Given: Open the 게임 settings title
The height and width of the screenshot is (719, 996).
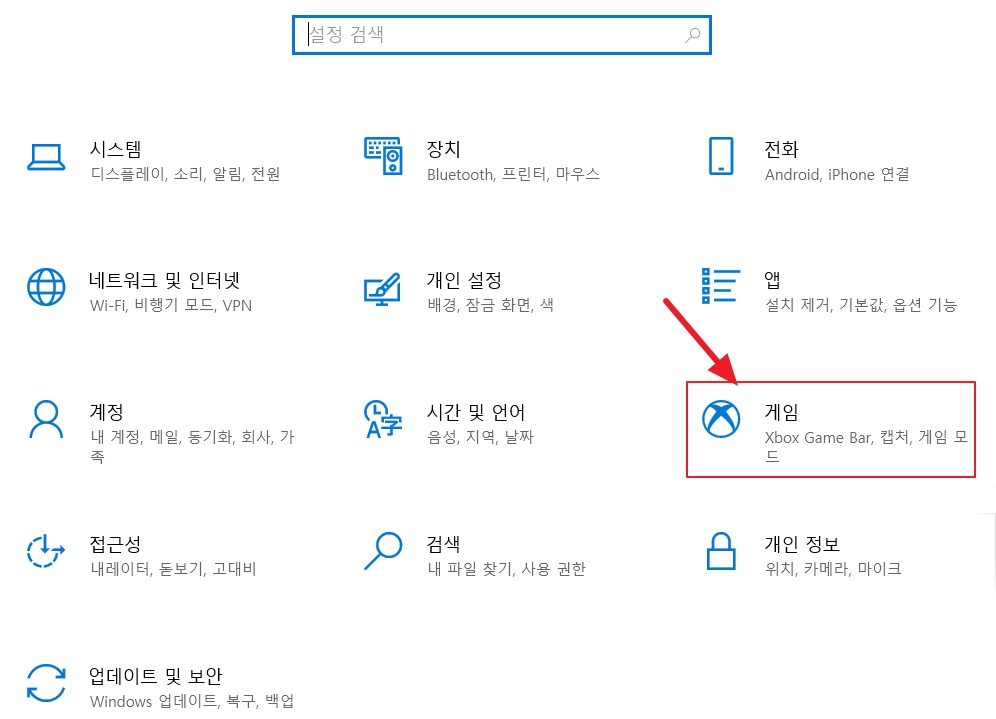Looking at the screenshot, I should click(x=781, y=412).
